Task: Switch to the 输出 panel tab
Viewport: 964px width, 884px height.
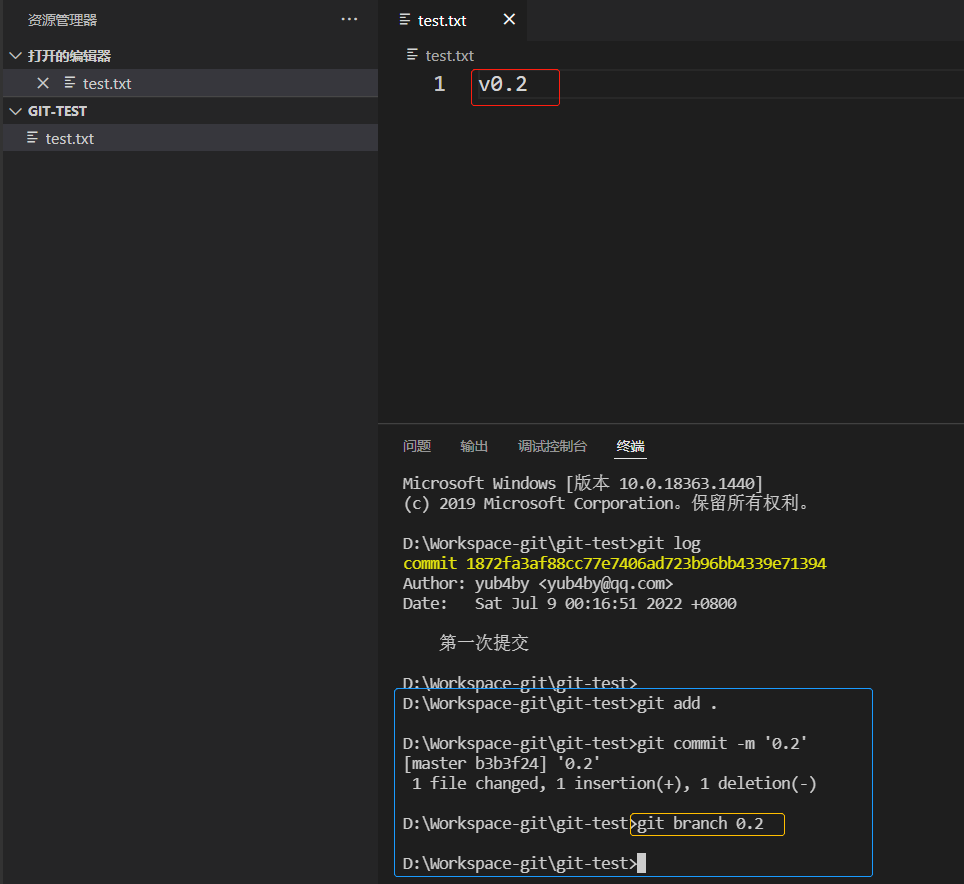Action: [x=474, y=446]
